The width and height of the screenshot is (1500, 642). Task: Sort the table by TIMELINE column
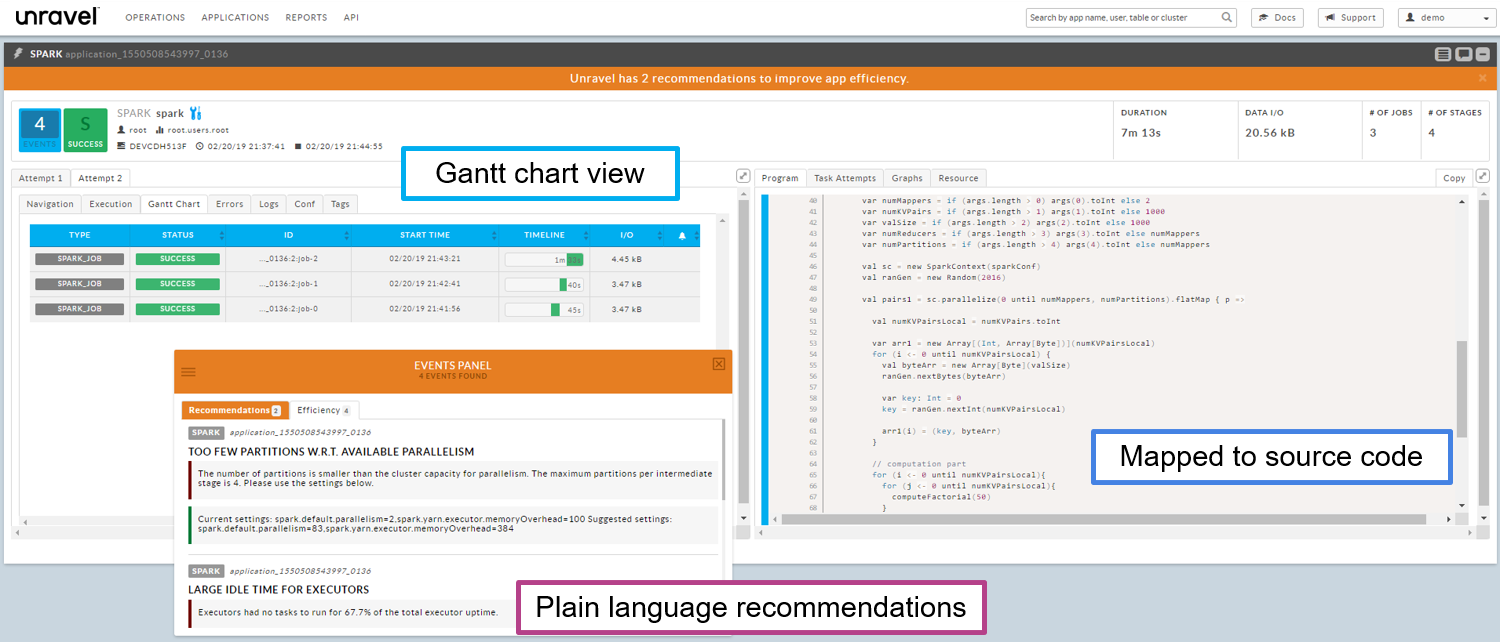(x=545, y=235)
